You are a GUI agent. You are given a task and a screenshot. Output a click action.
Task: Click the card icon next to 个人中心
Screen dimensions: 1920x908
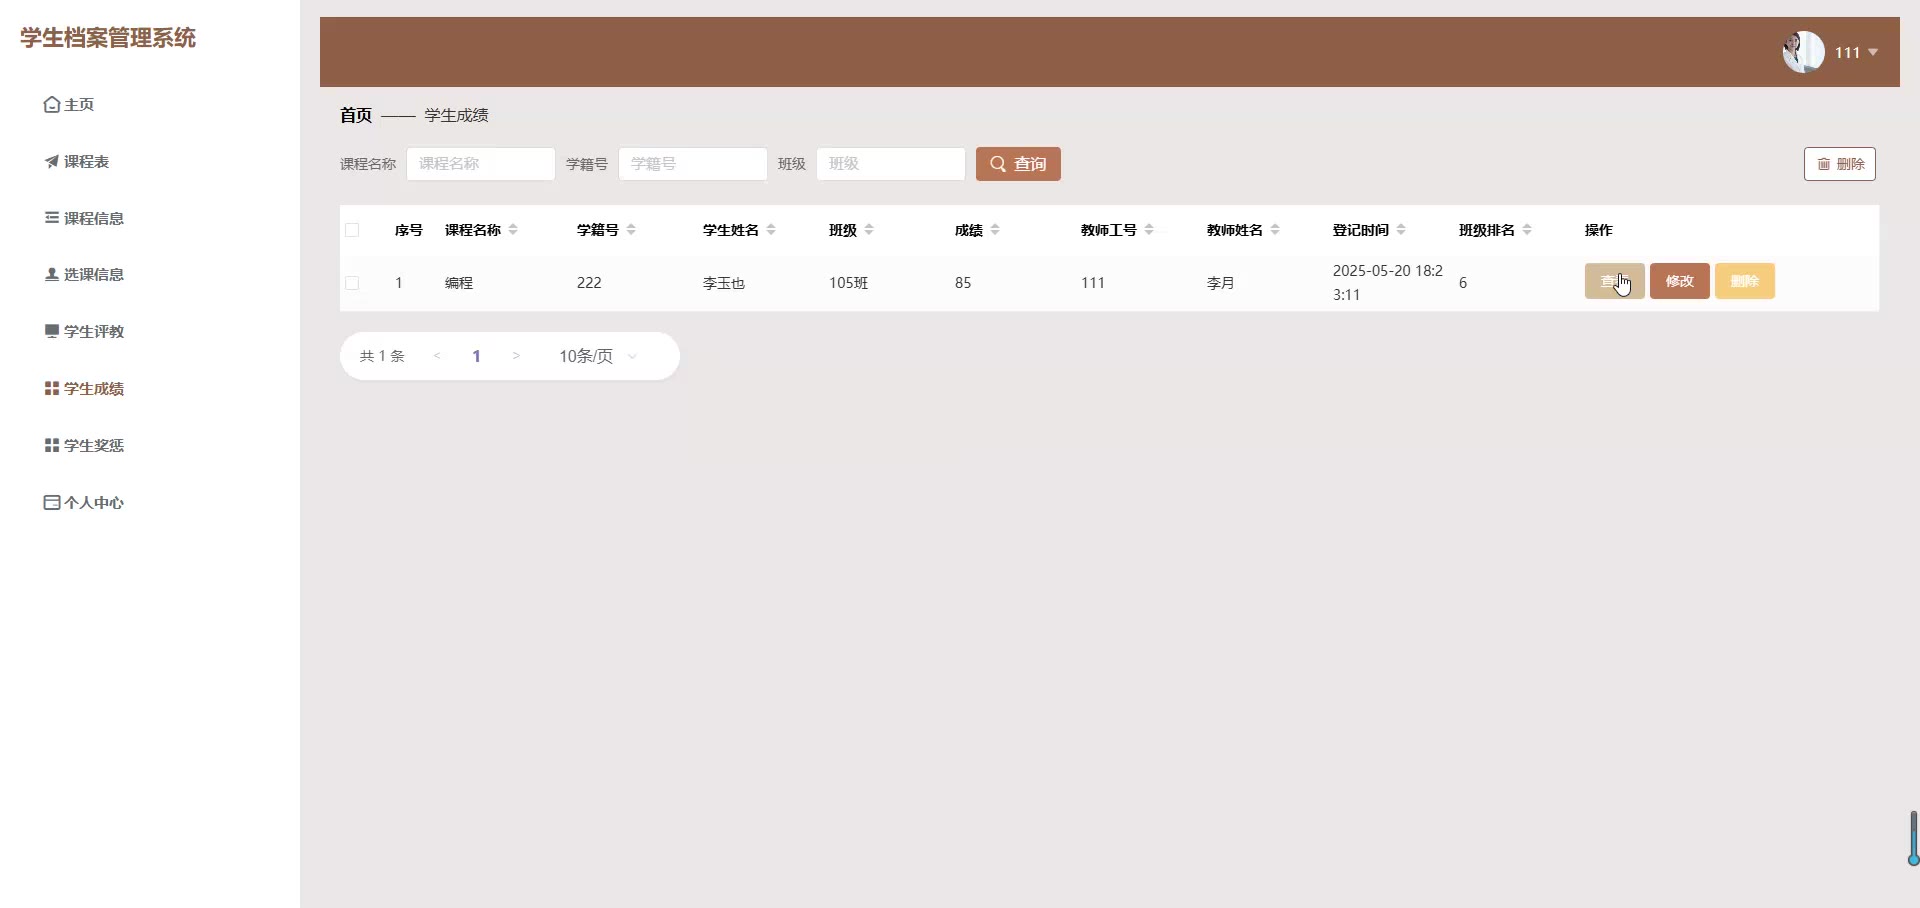tap(52, 503)
